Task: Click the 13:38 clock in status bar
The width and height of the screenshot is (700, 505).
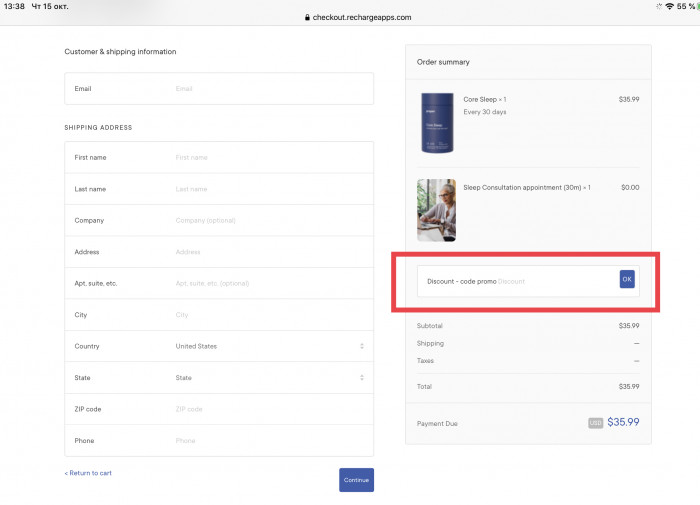Action: [x=14, y=6]
